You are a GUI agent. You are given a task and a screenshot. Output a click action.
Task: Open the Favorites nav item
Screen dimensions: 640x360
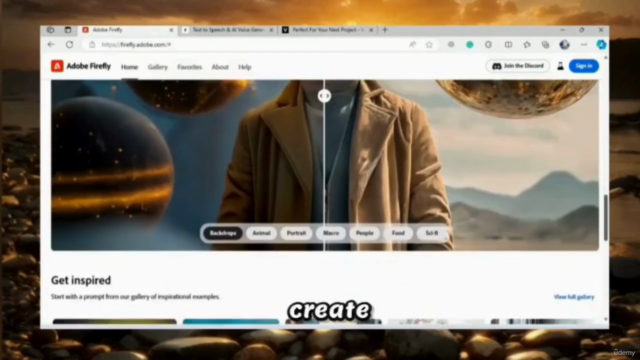189,67
